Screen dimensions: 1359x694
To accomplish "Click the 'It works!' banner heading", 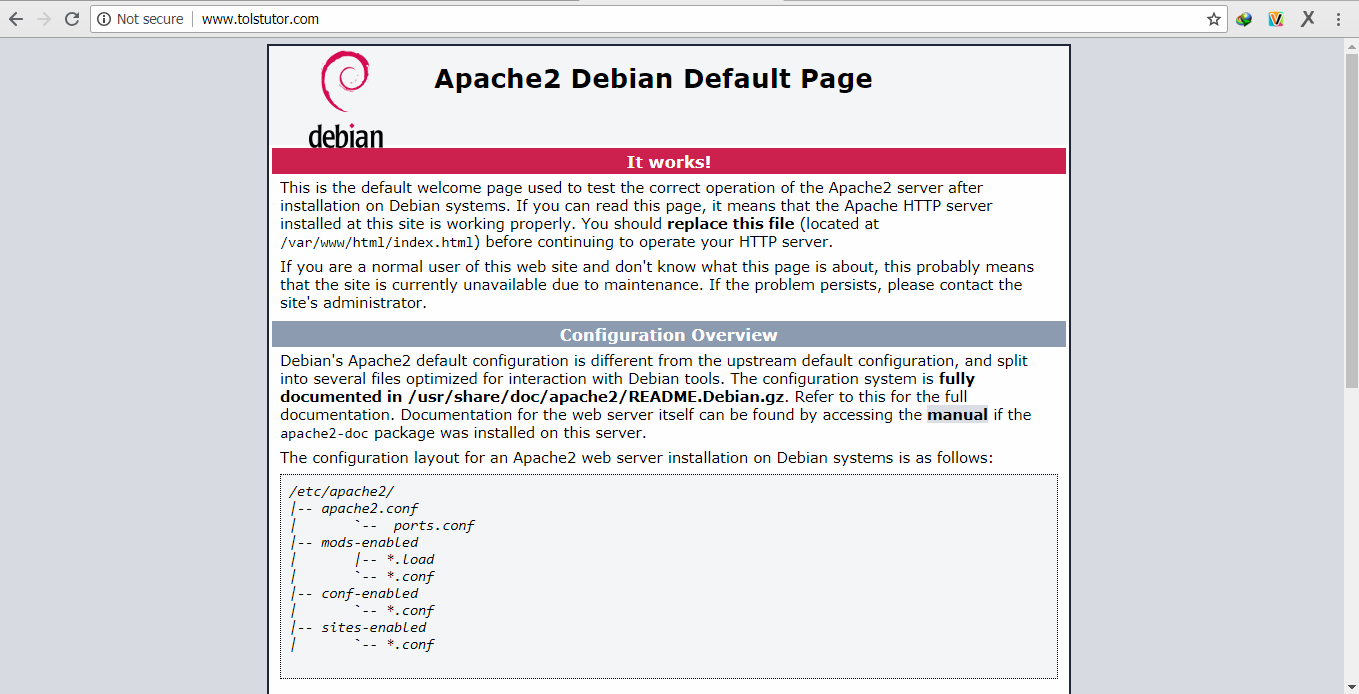I will [x=668, y=162].
